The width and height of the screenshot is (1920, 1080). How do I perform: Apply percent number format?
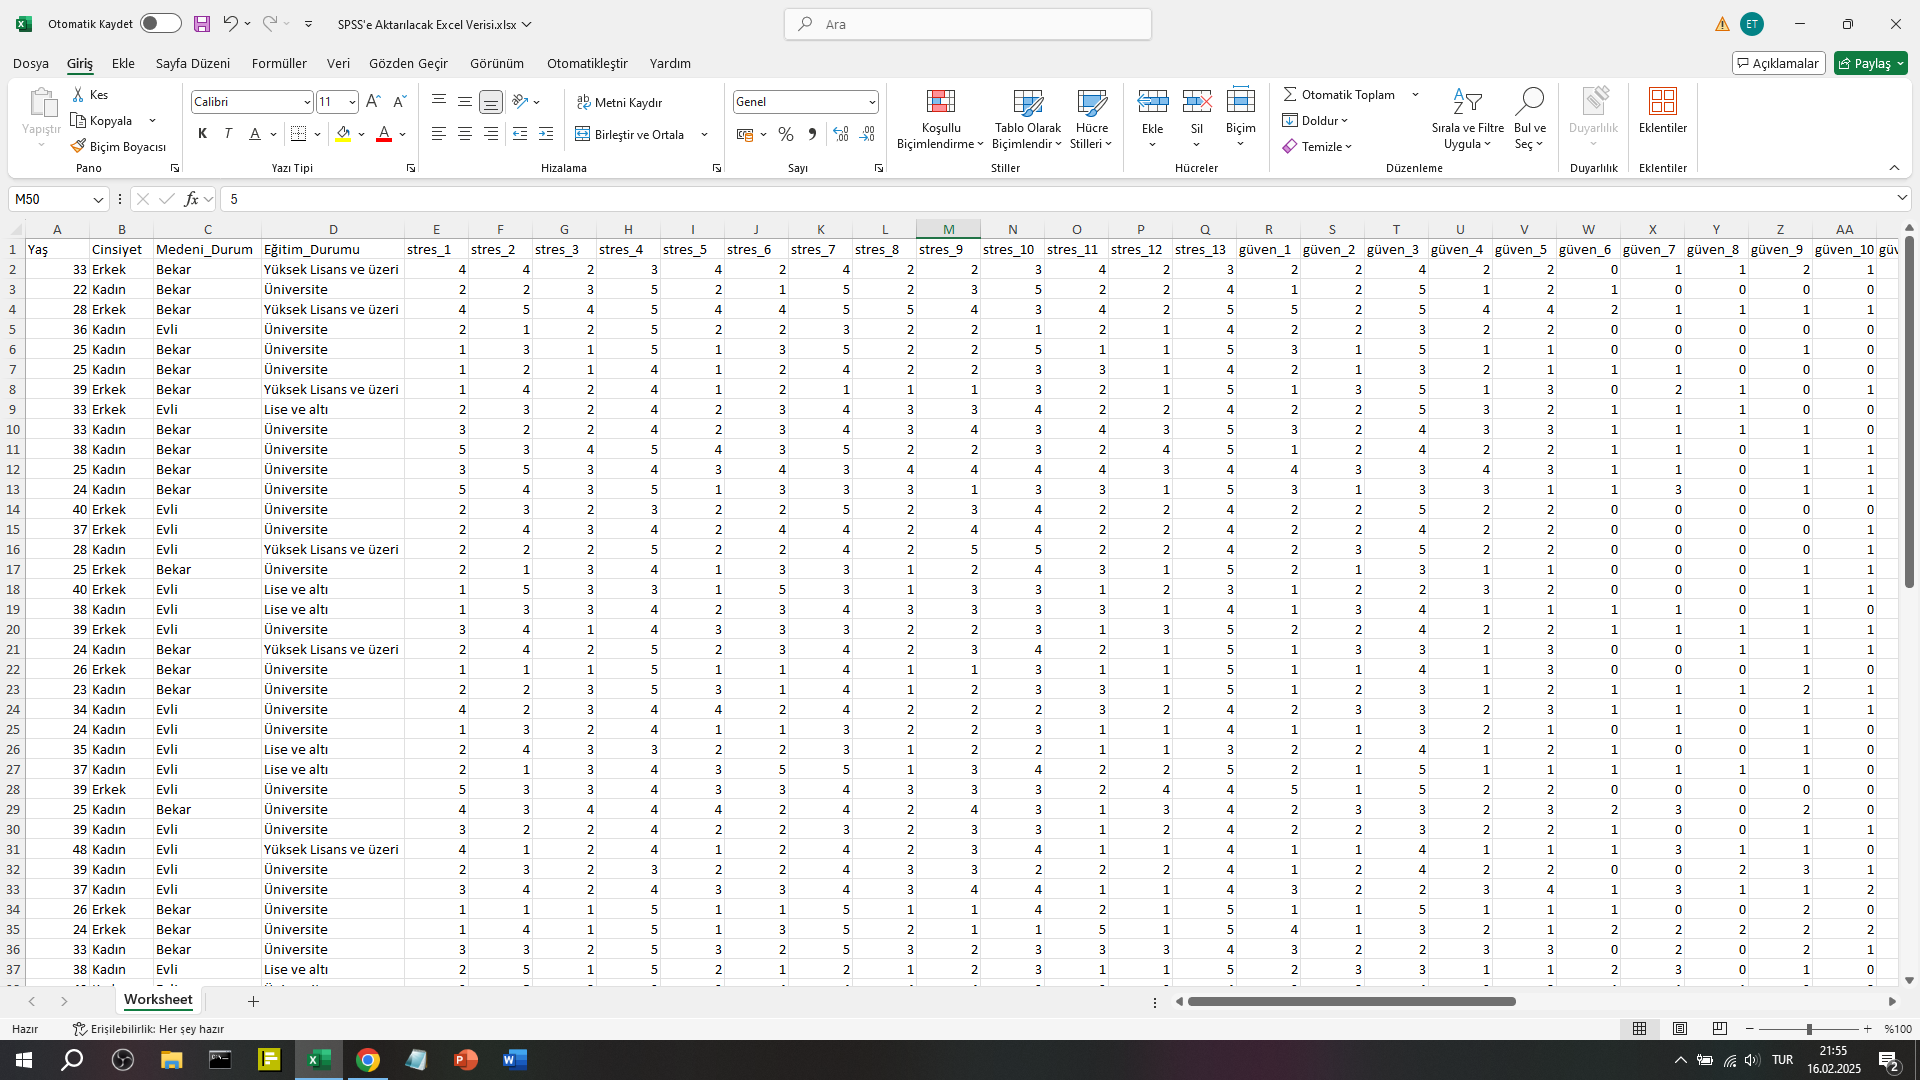point(786,133)
